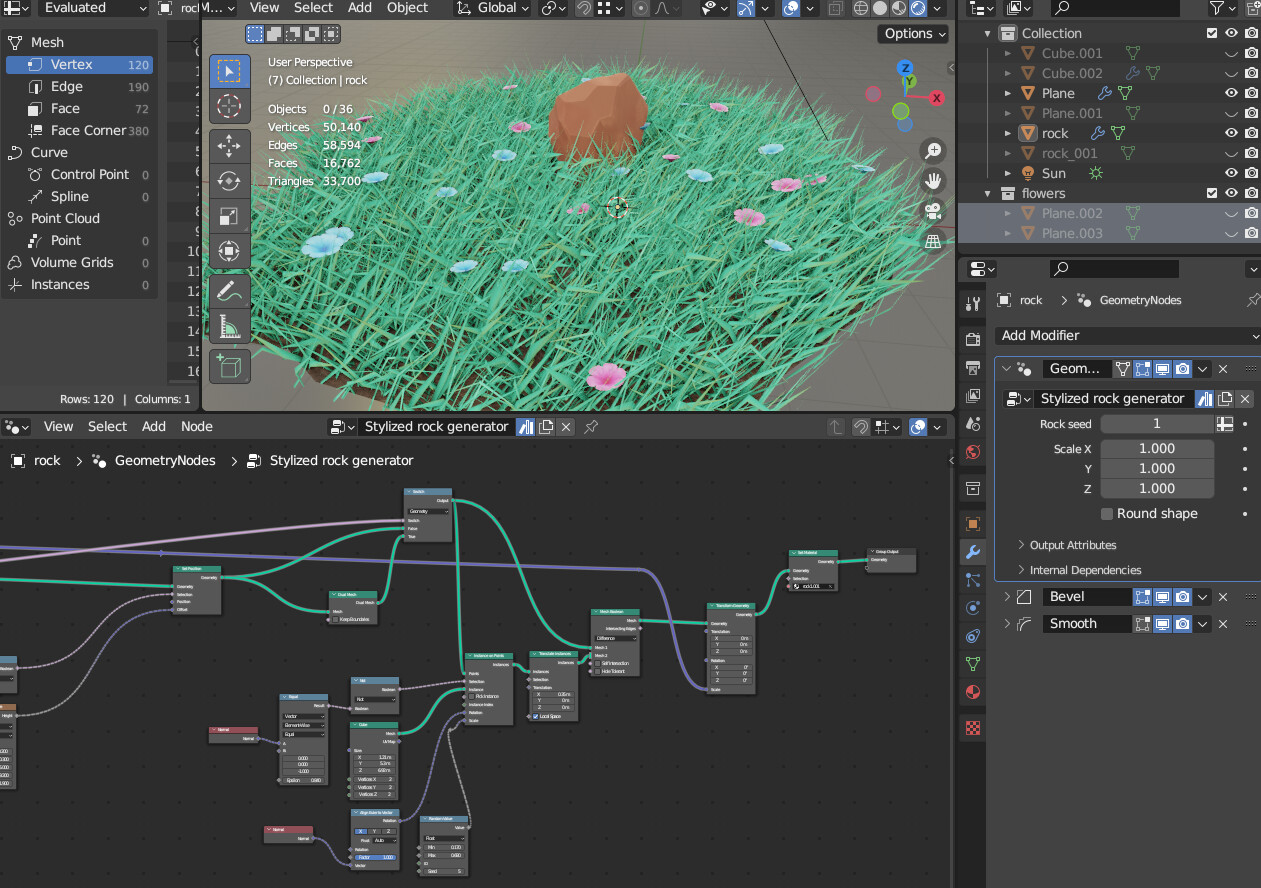Select the Move tool in the viewport toolbar
The height and width of the screenshot is (888, 1261).
click(229, 146)
